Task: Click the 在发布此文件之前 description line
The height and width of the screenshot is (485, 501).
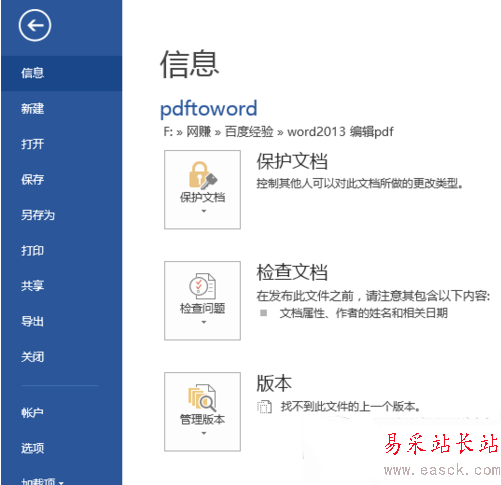Action: point(373,296)
